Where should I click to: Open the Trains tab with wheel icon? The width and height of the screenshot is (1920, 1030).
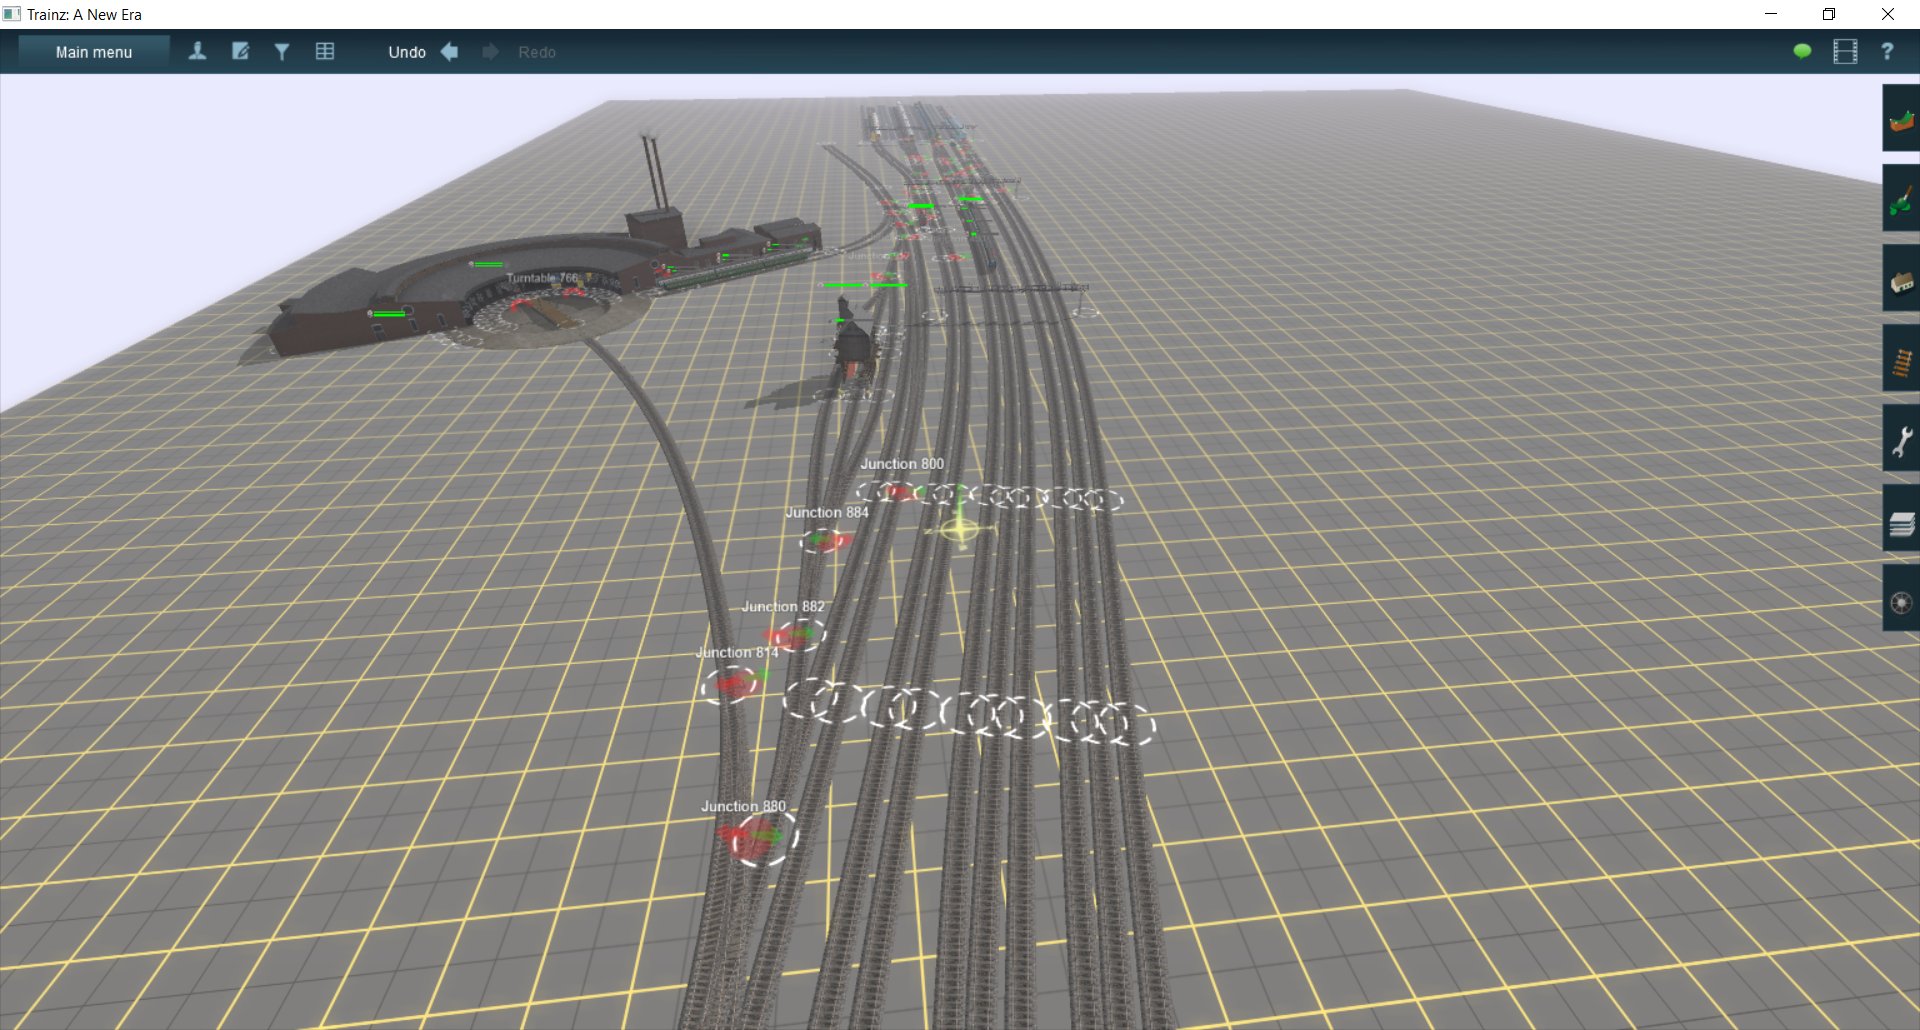point(1901,599)
